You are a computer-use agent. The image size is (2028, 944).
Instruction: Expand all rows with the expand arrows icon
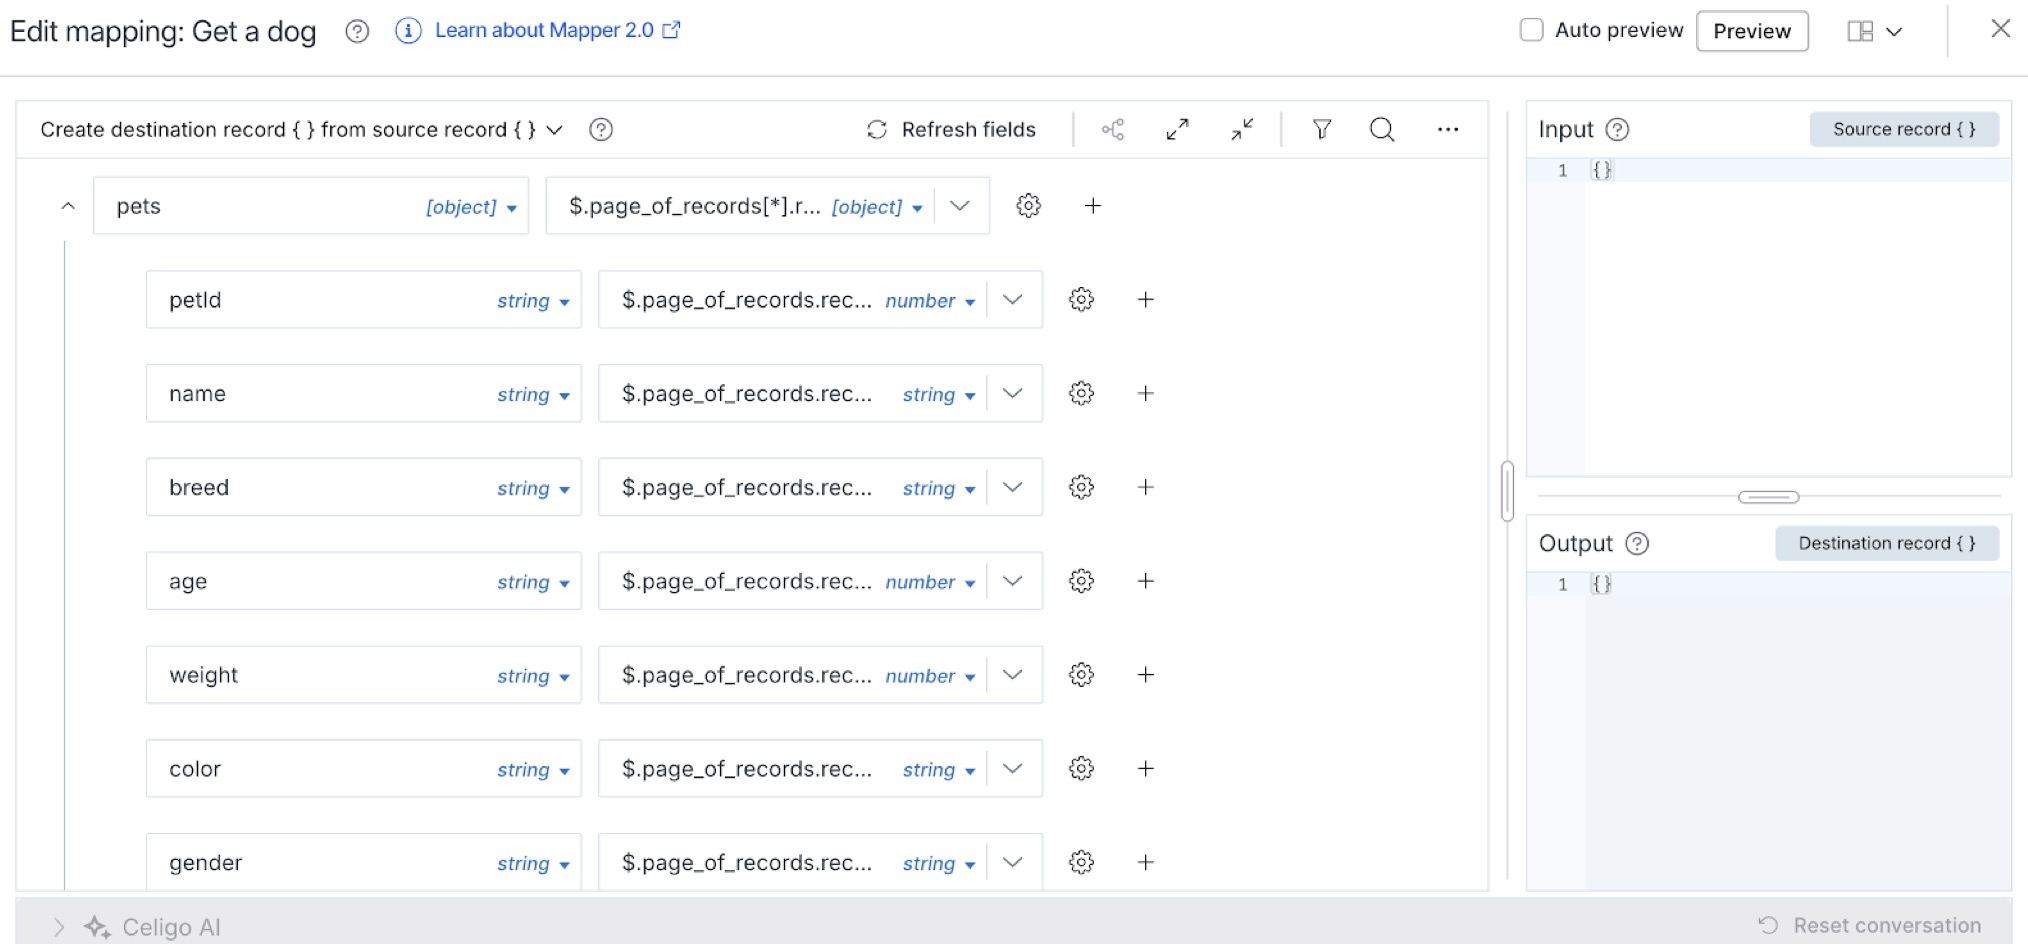point(1178,130)
